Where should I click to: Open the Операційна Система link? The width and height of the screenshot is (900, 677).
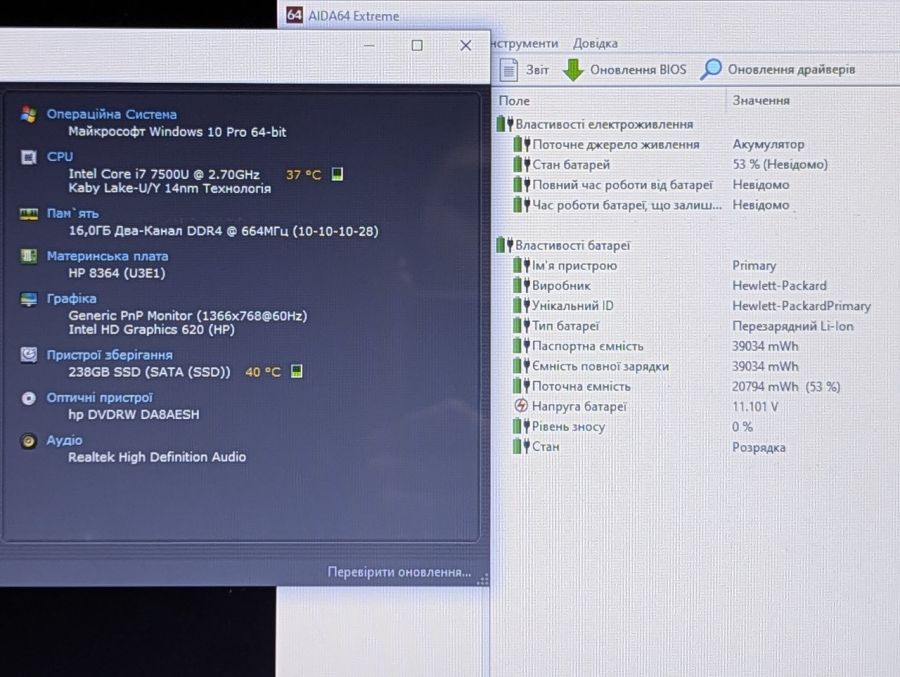point(111,114)
